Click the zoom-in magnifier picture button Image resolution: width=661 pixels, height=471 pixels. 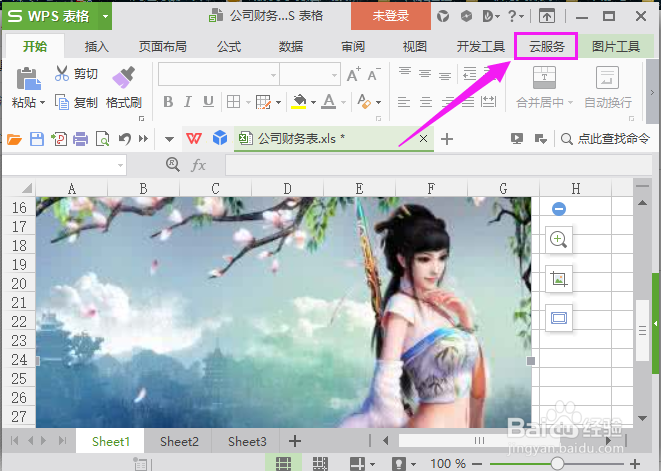[559, 240]
